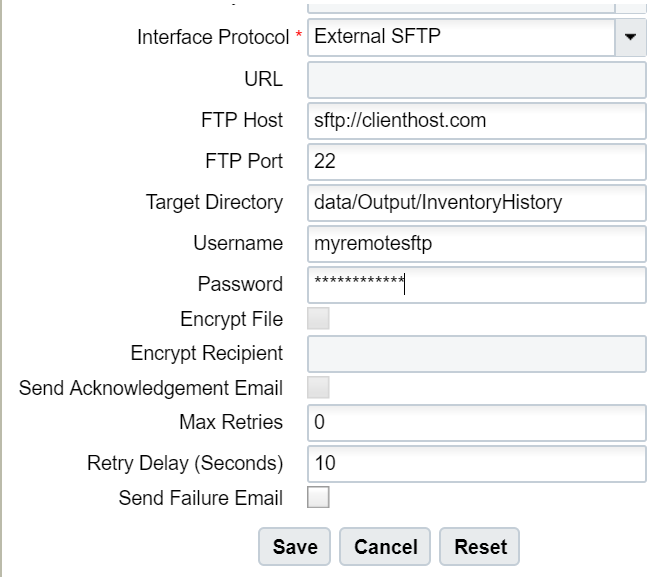Click the Interface Protocol label
Image resolution: width=671 pixels, height=577 pixels.
click(x=214, y=38)
